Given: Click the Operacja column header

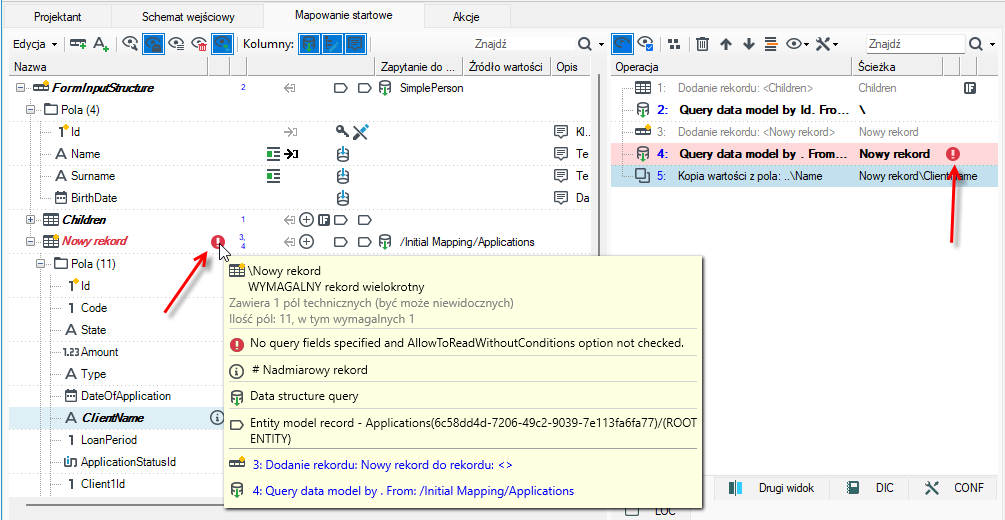Looking at the screenshot, I should 731,67.
